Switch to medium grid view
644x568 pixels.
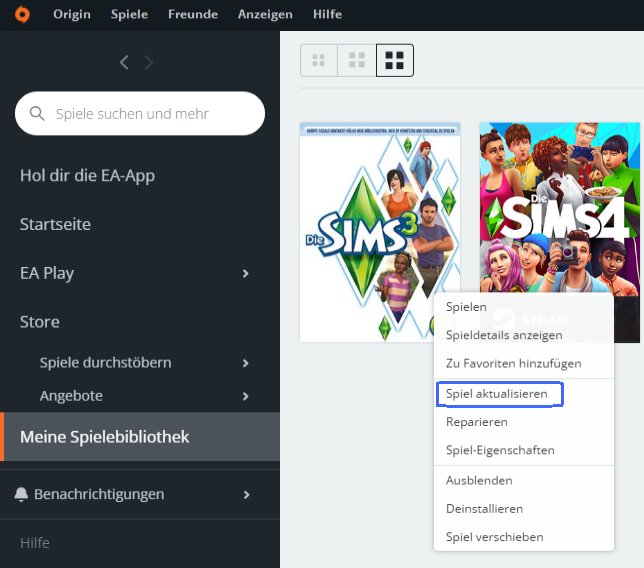click(356, 61)
